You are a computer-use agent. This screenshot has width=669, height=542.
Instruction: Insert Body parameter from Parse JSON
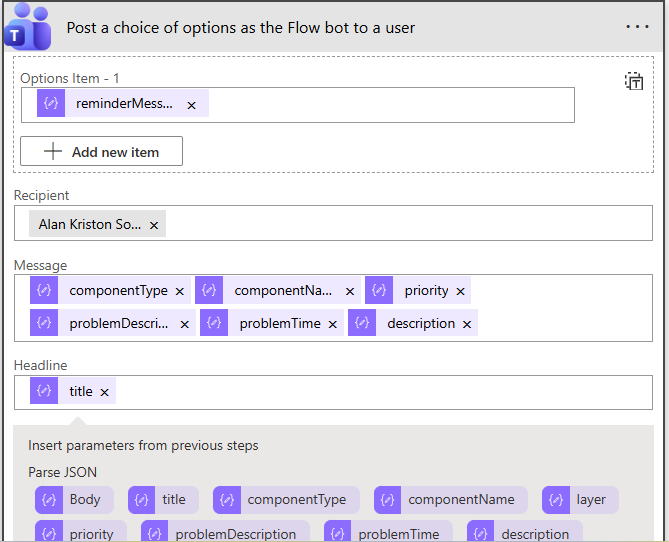pyautogui.click(x=74, y=500)
